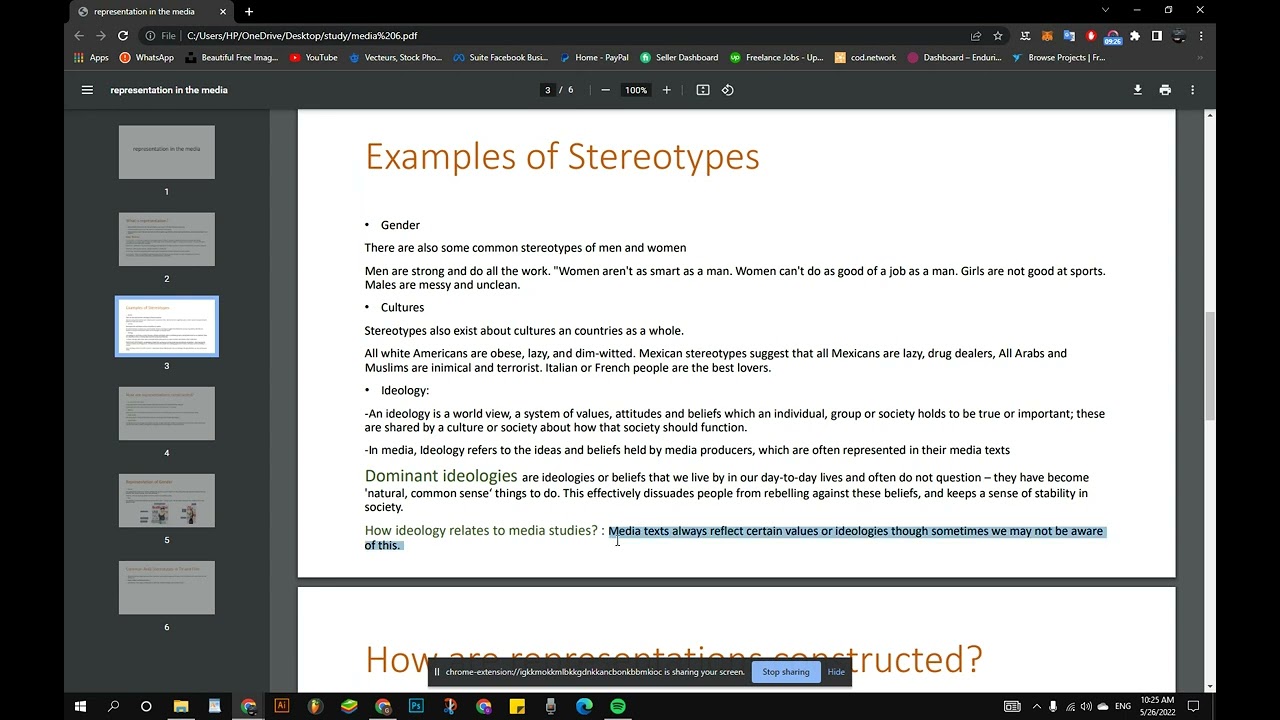Open the cod.network bookmark
The width and height of the screenshot is (1280, 720).
click(866, 58)
